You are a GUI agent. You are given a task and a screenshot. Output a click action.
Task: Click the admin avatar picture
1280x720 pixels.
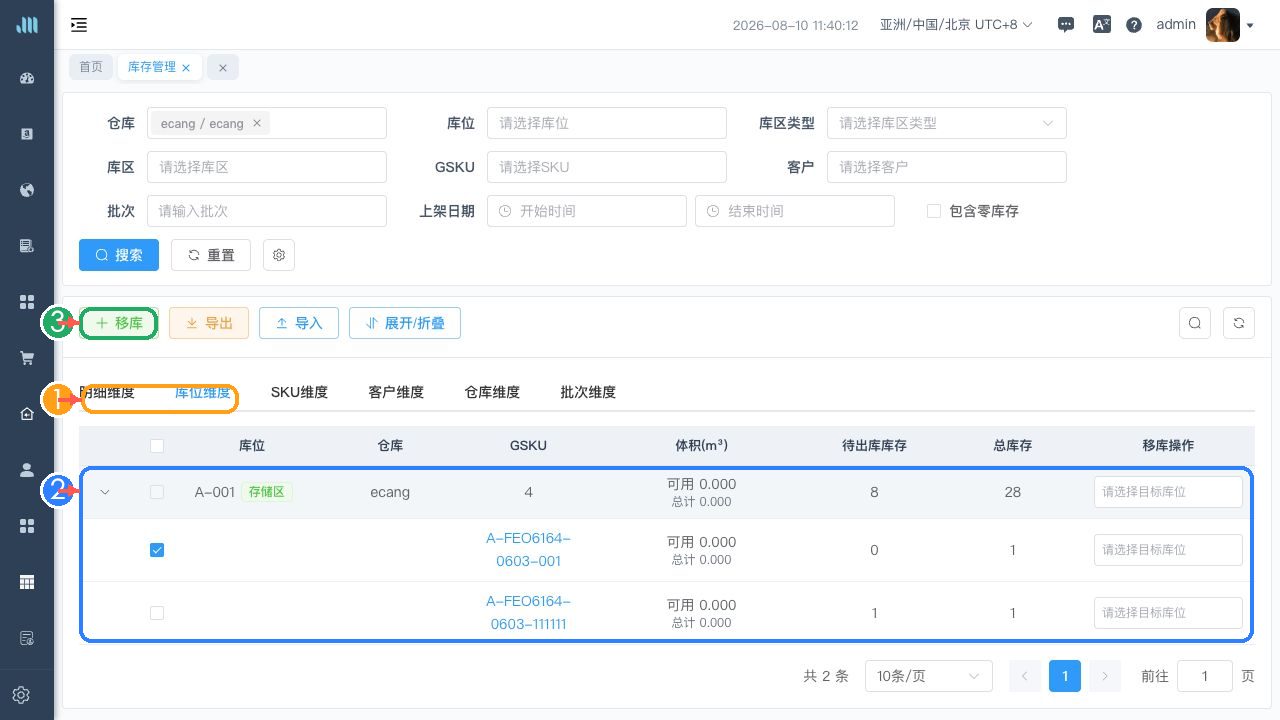(1223, 25)
